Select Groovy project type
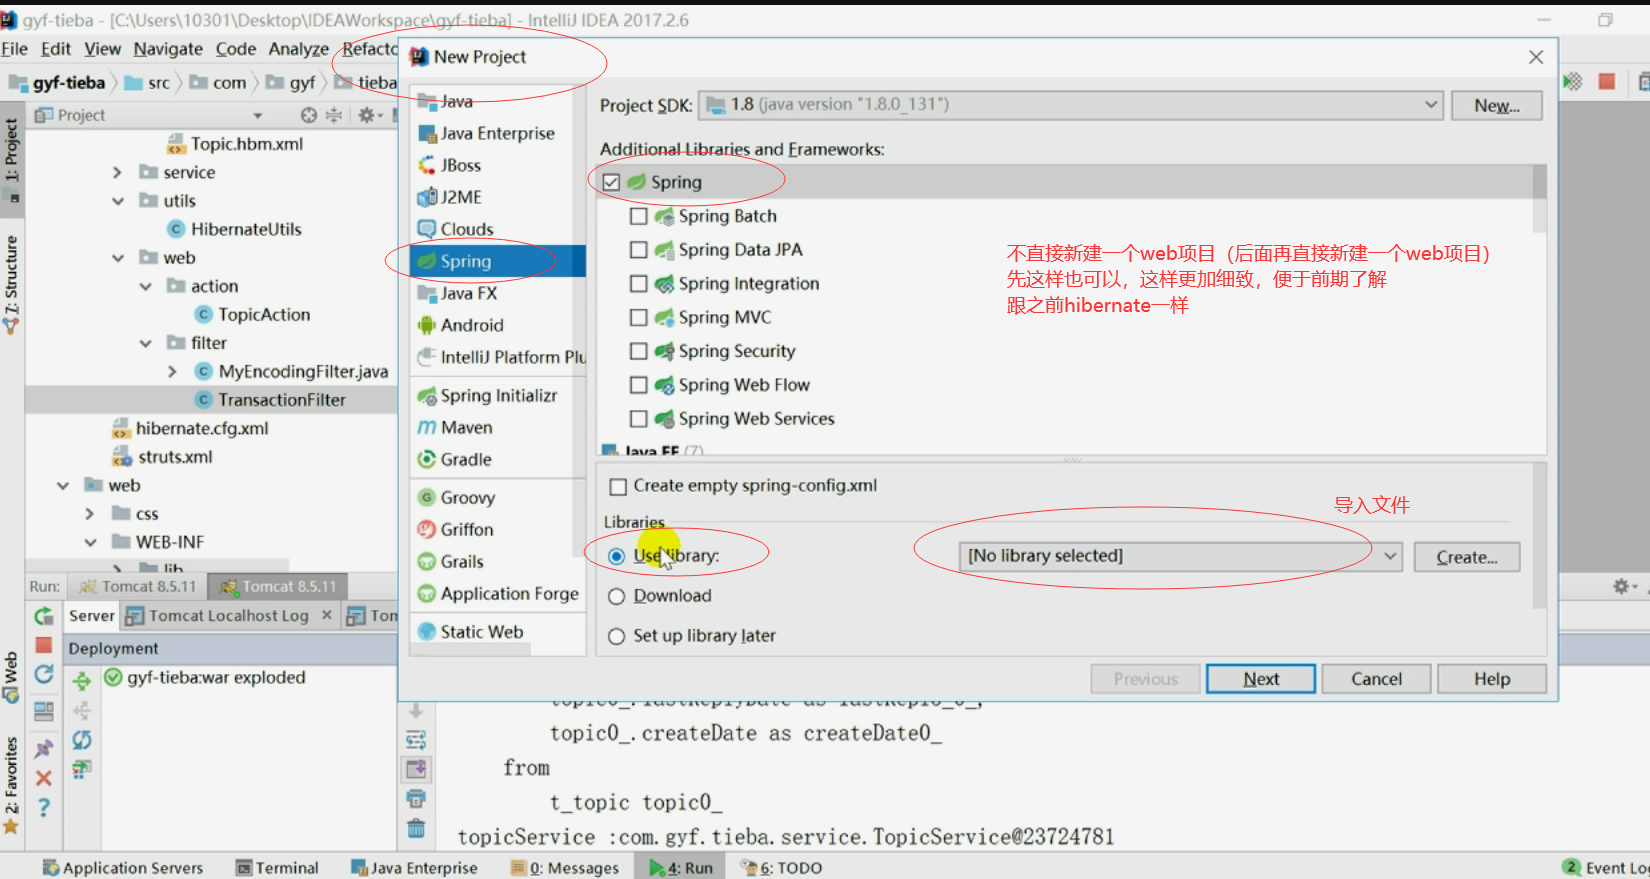Screen dimensions: 1650x879 [497, 497]
